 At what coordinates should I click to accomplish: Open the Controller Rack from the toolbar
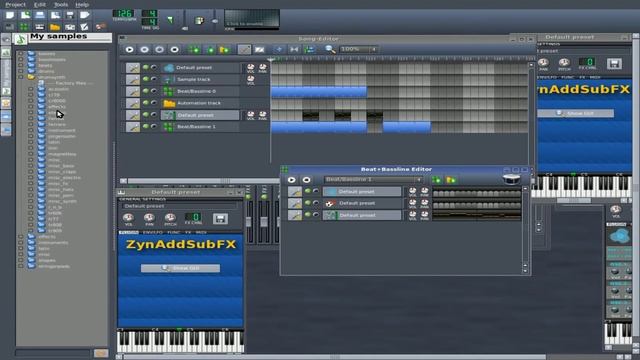coord(100,27)
